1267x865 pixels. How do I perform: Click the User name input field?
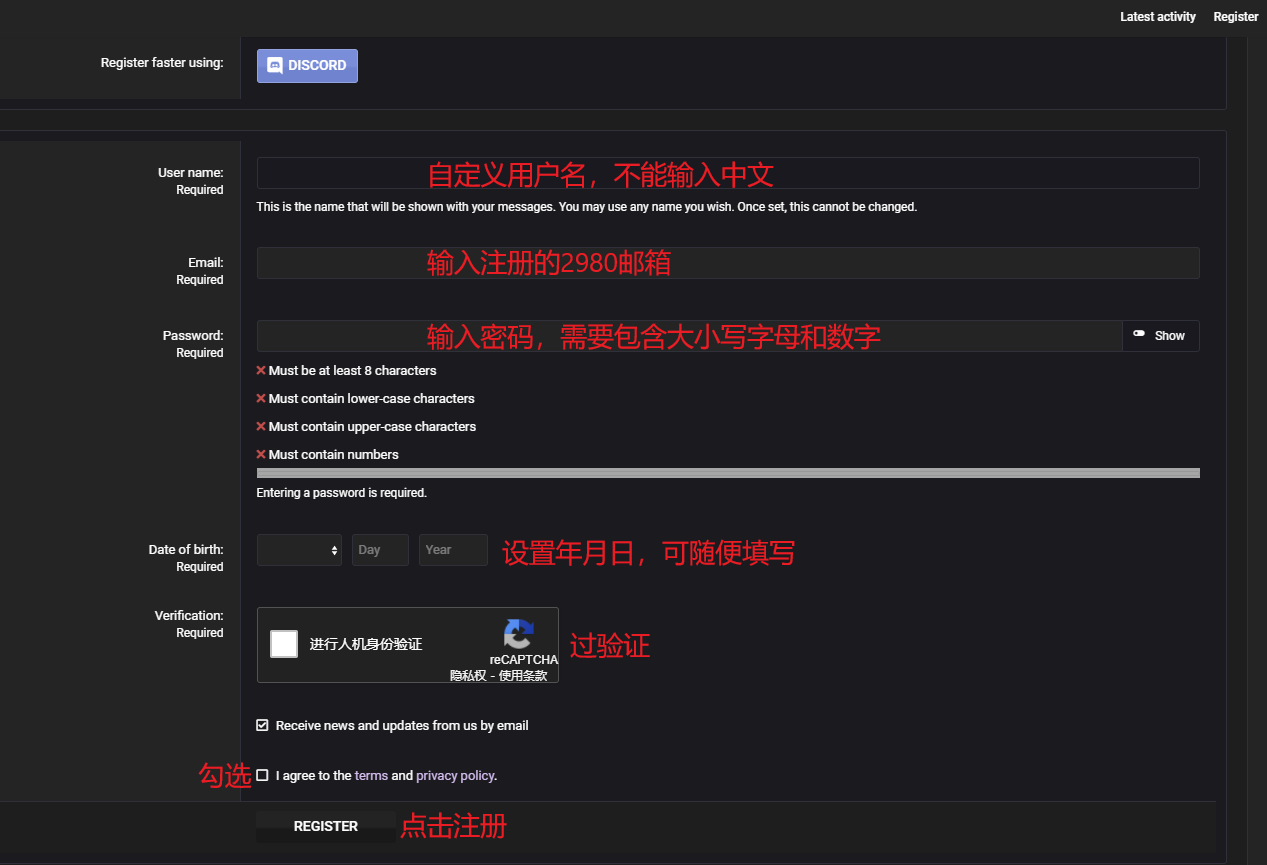(x=728, y=172)
